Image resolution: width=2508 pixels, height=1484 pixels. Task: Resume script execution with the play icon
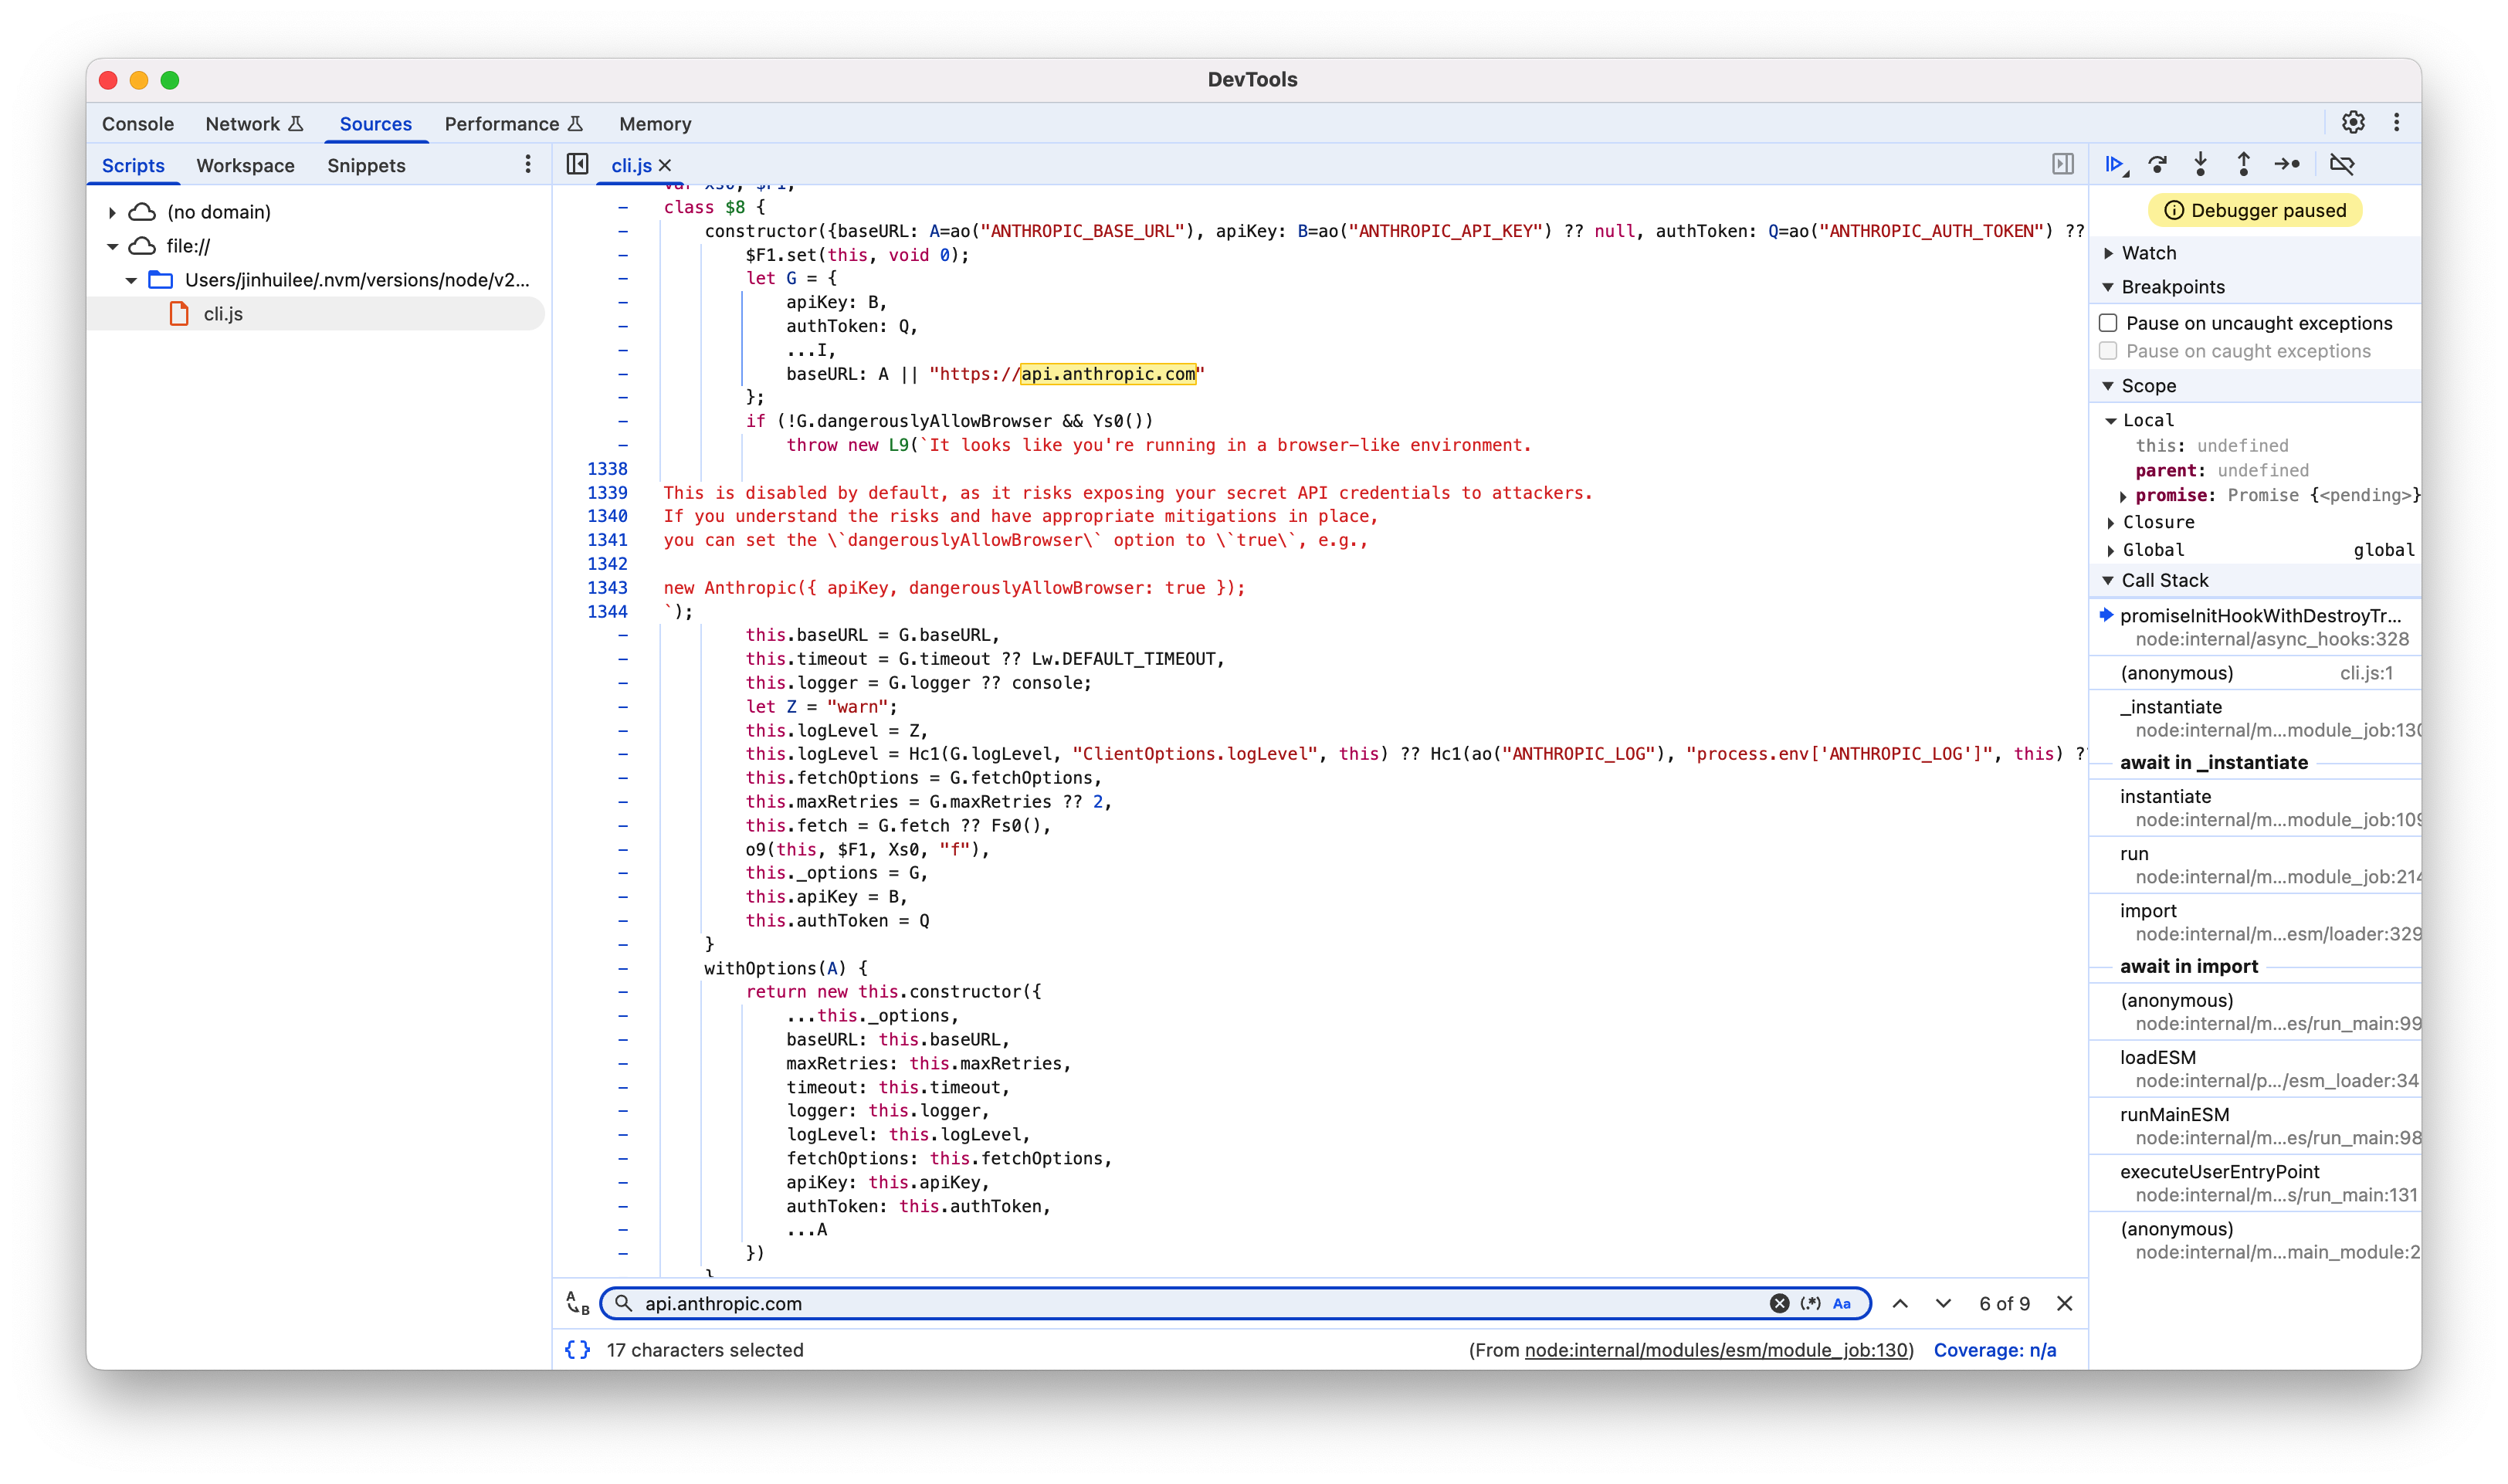[2114, 164]
